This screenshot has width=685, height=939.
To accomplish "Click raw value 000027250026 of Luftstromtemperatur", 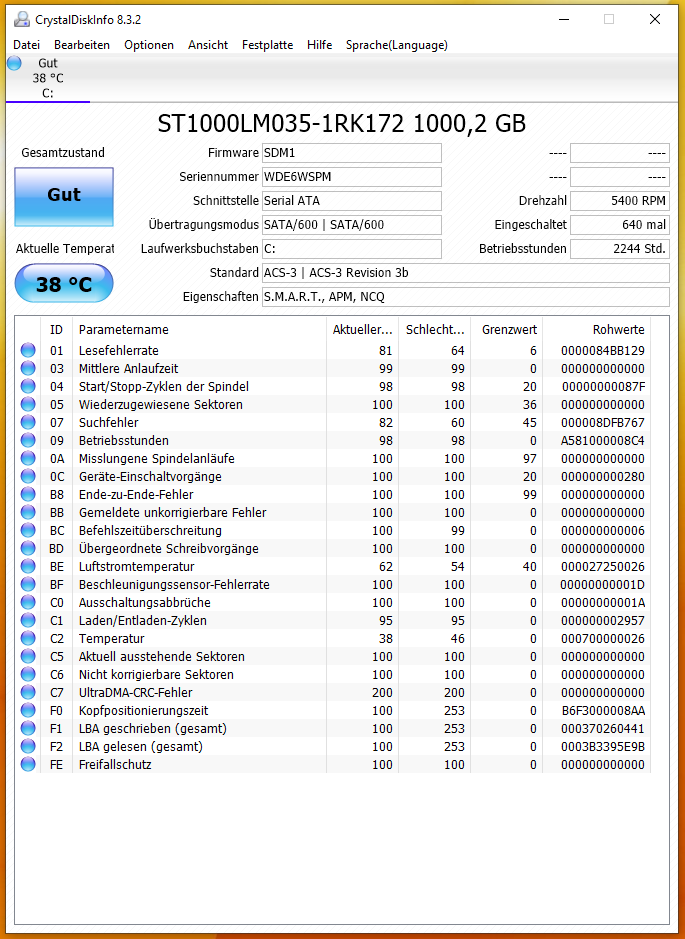I will (x=602, y=566).
